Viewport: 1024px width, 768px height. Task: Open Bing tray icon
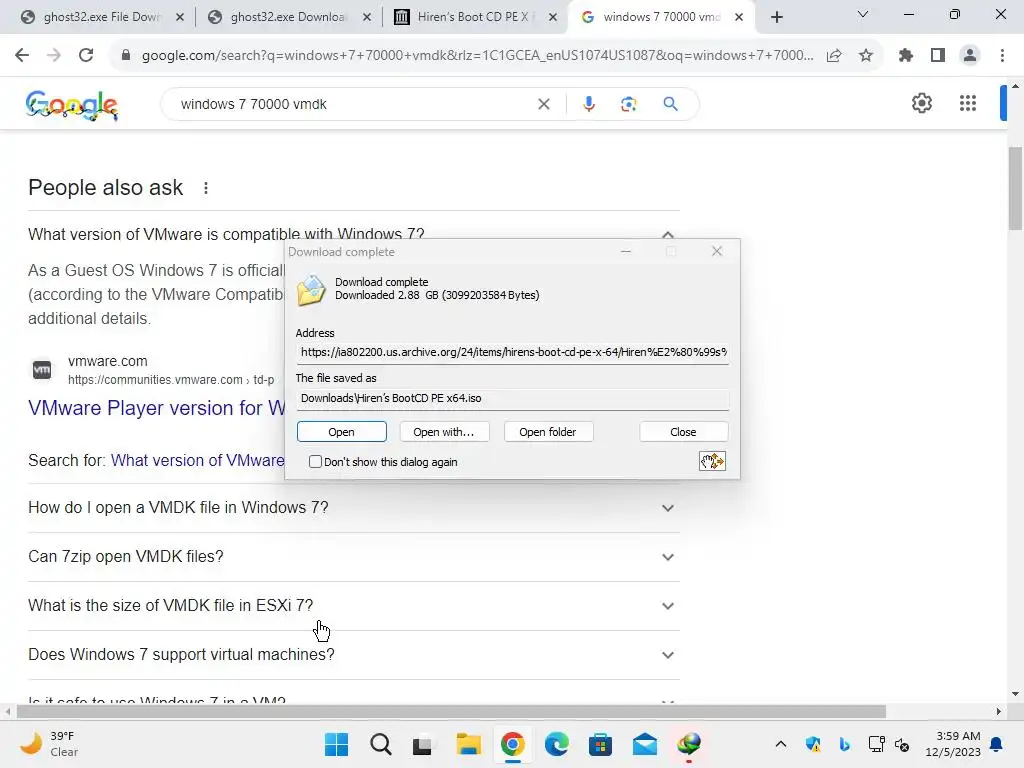(x=844, y=744)
